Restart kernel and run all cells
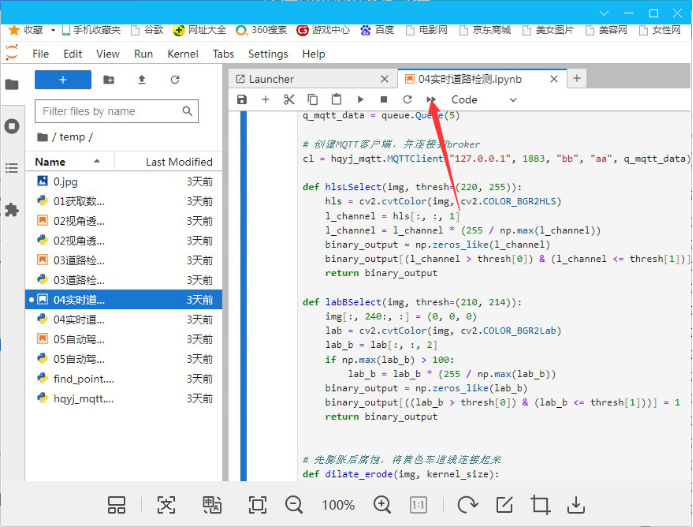 tap(431, 100)
